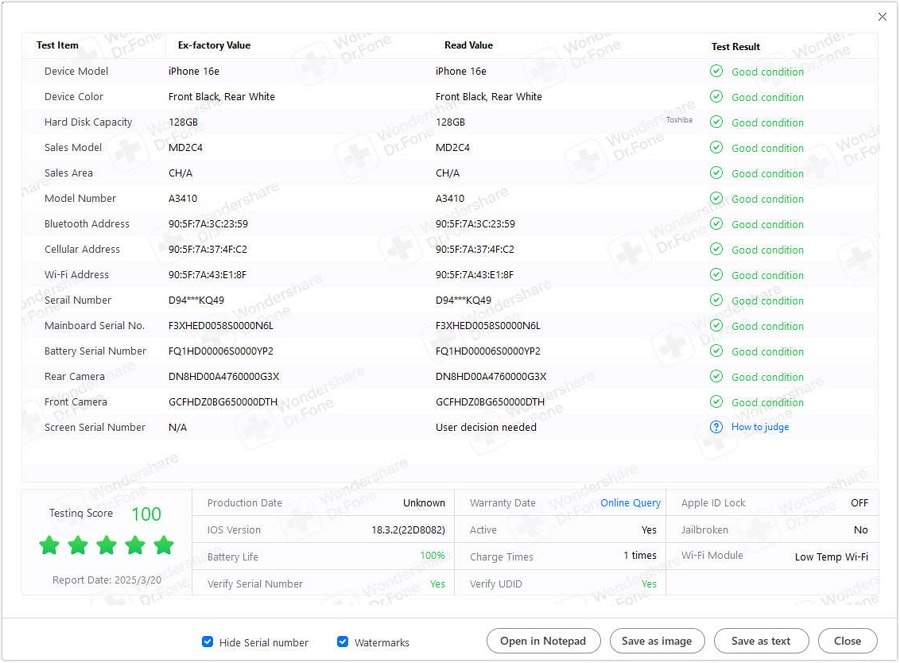Click the Jailbroken No value
The image size is (900, 663).
[860, 530]
